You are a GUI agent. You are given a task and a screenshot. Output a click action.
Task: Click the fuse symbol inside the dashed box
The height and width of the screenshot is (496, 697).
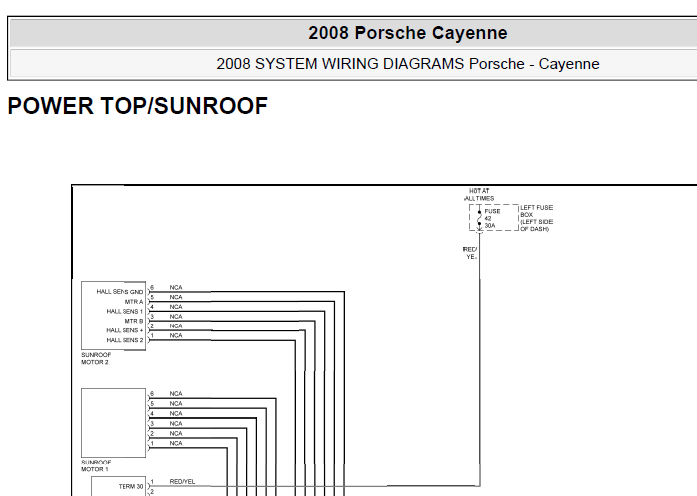click(479, 219)
